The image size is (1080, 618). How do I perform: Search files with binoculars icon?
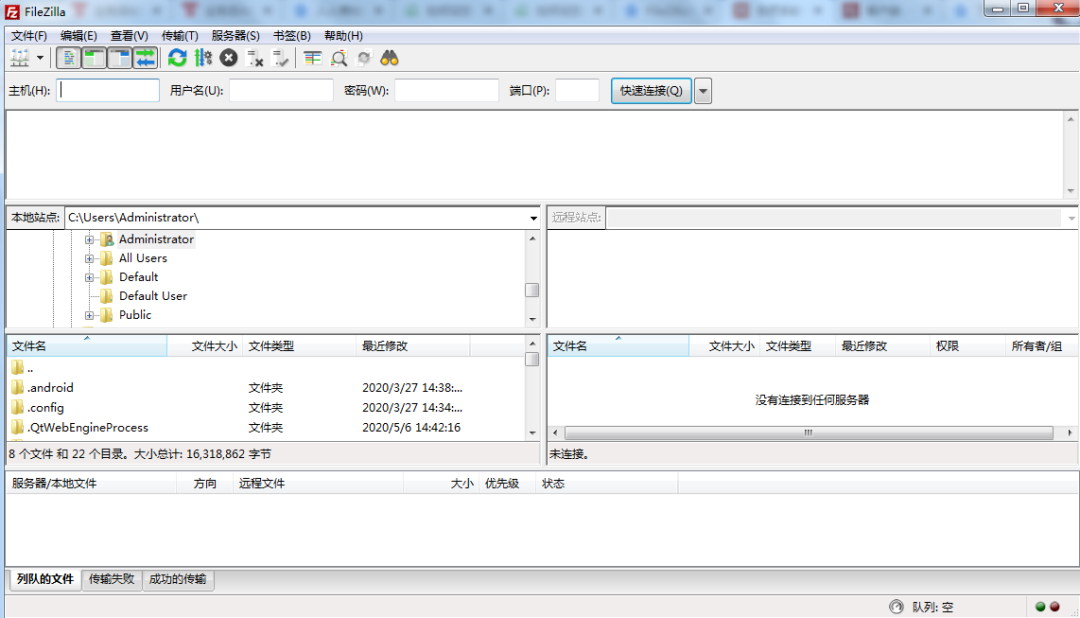pyautogui.click(x=389, y=58)
